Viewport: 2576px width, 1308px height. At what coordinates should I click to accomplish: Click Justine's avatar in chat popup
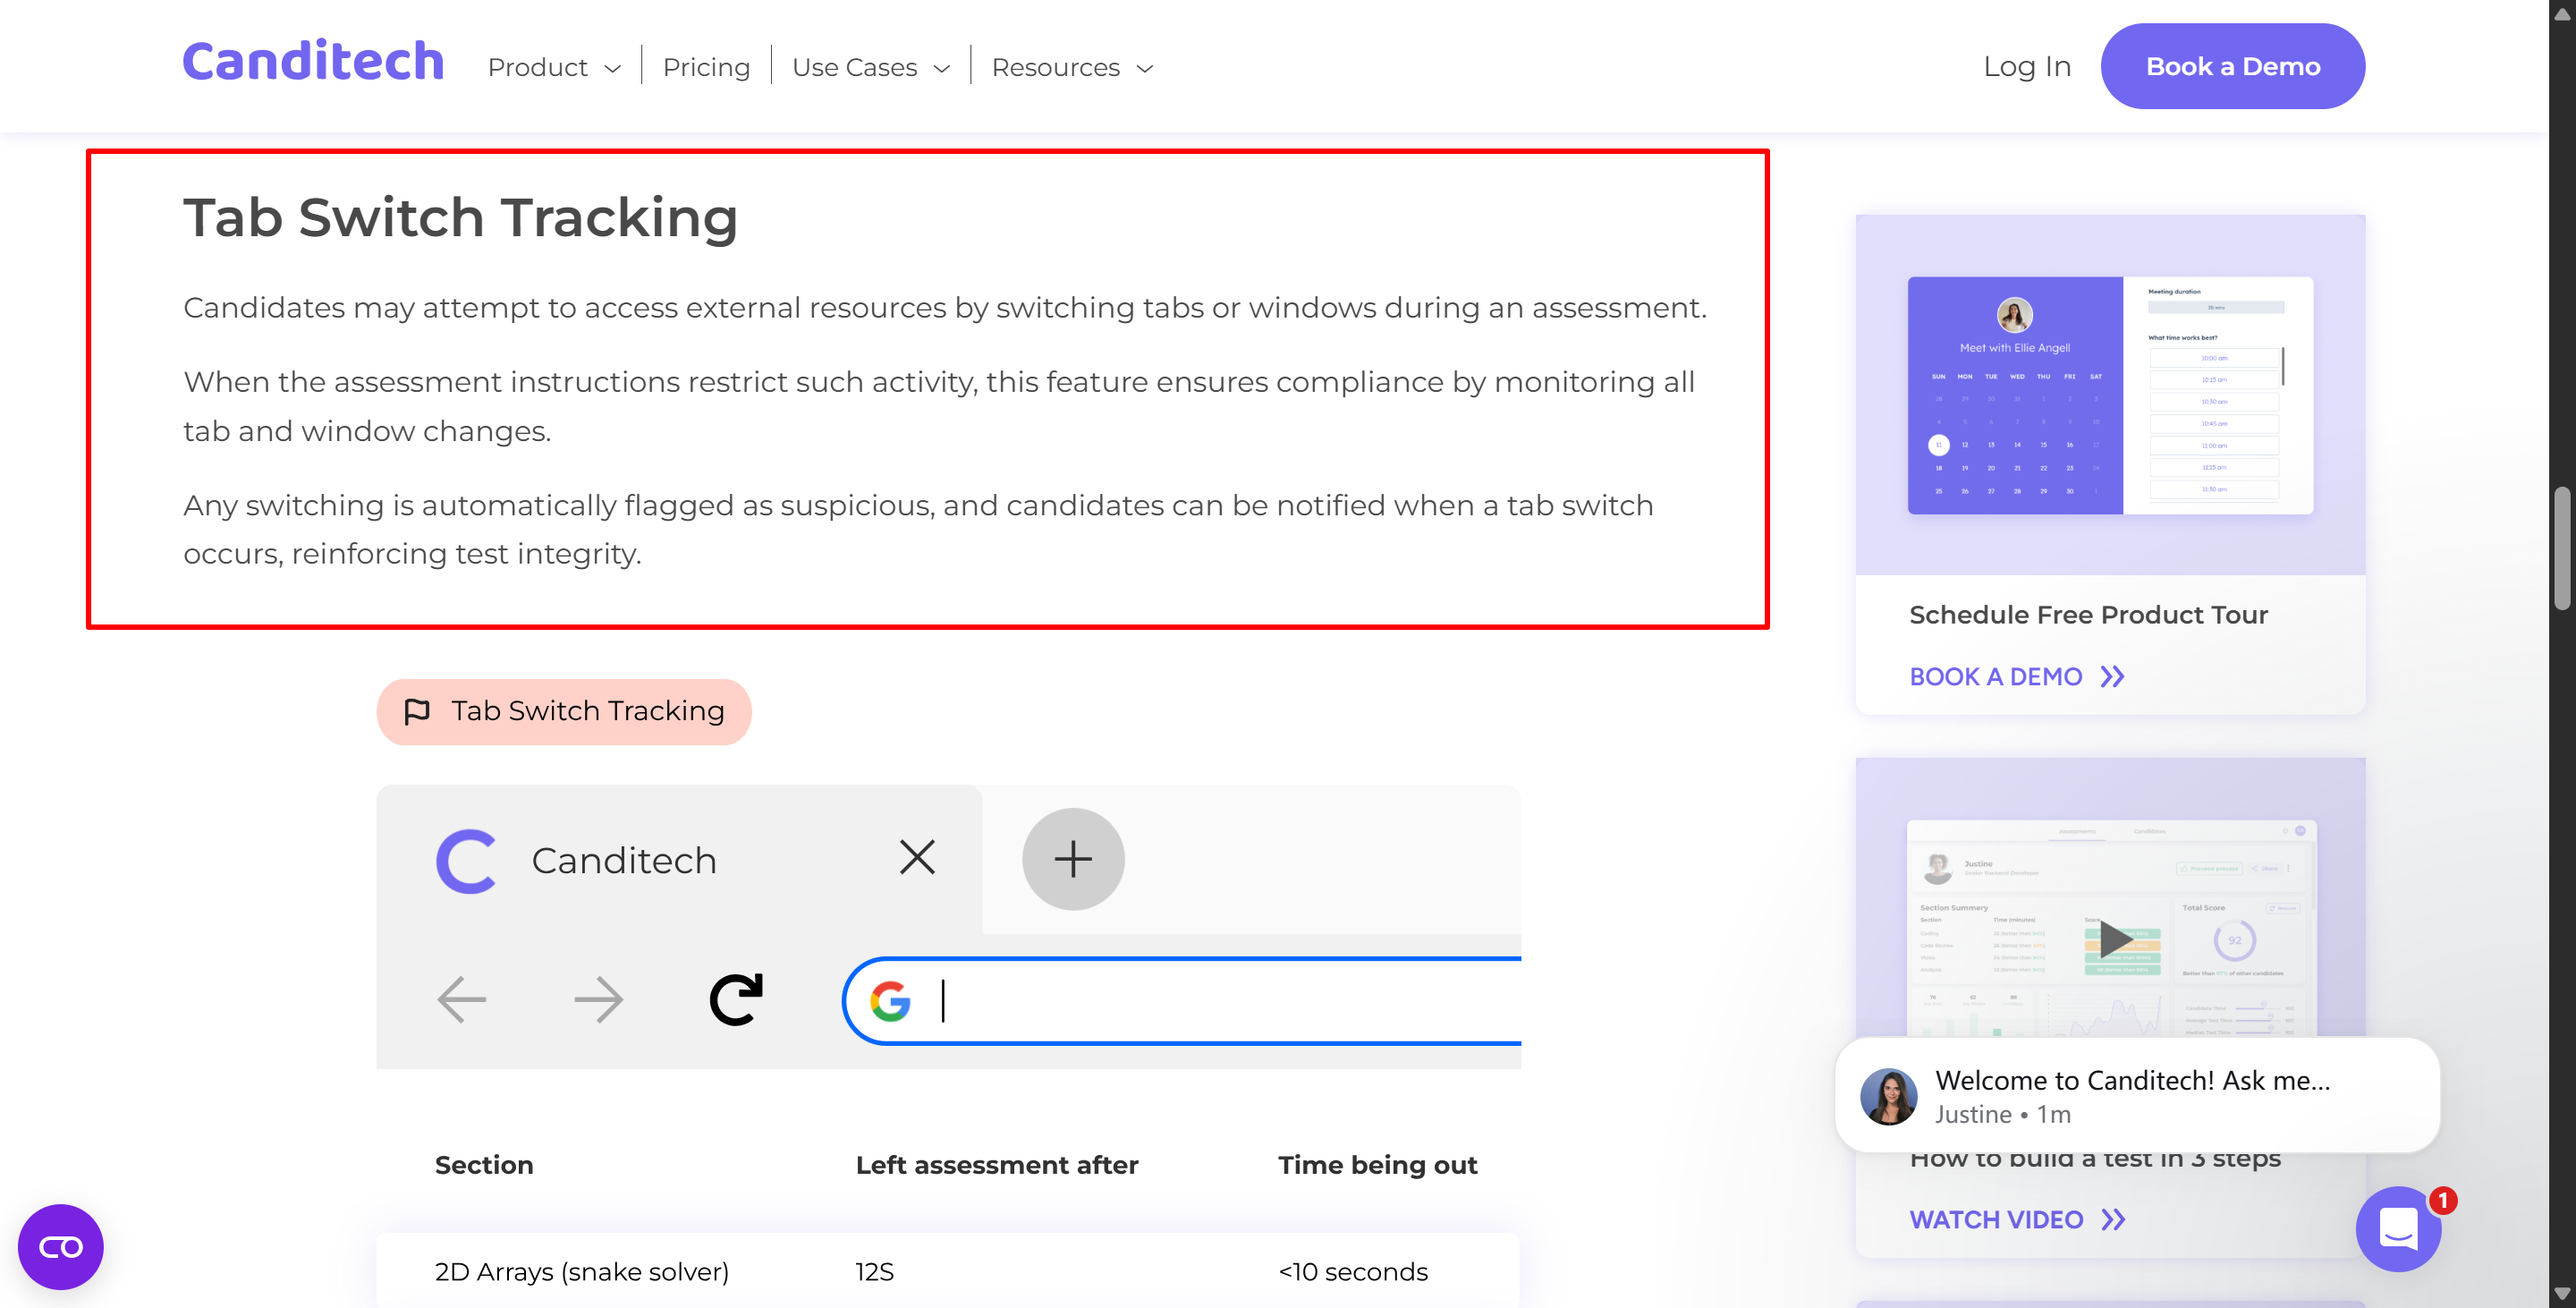click(x=1888, y=1097)
